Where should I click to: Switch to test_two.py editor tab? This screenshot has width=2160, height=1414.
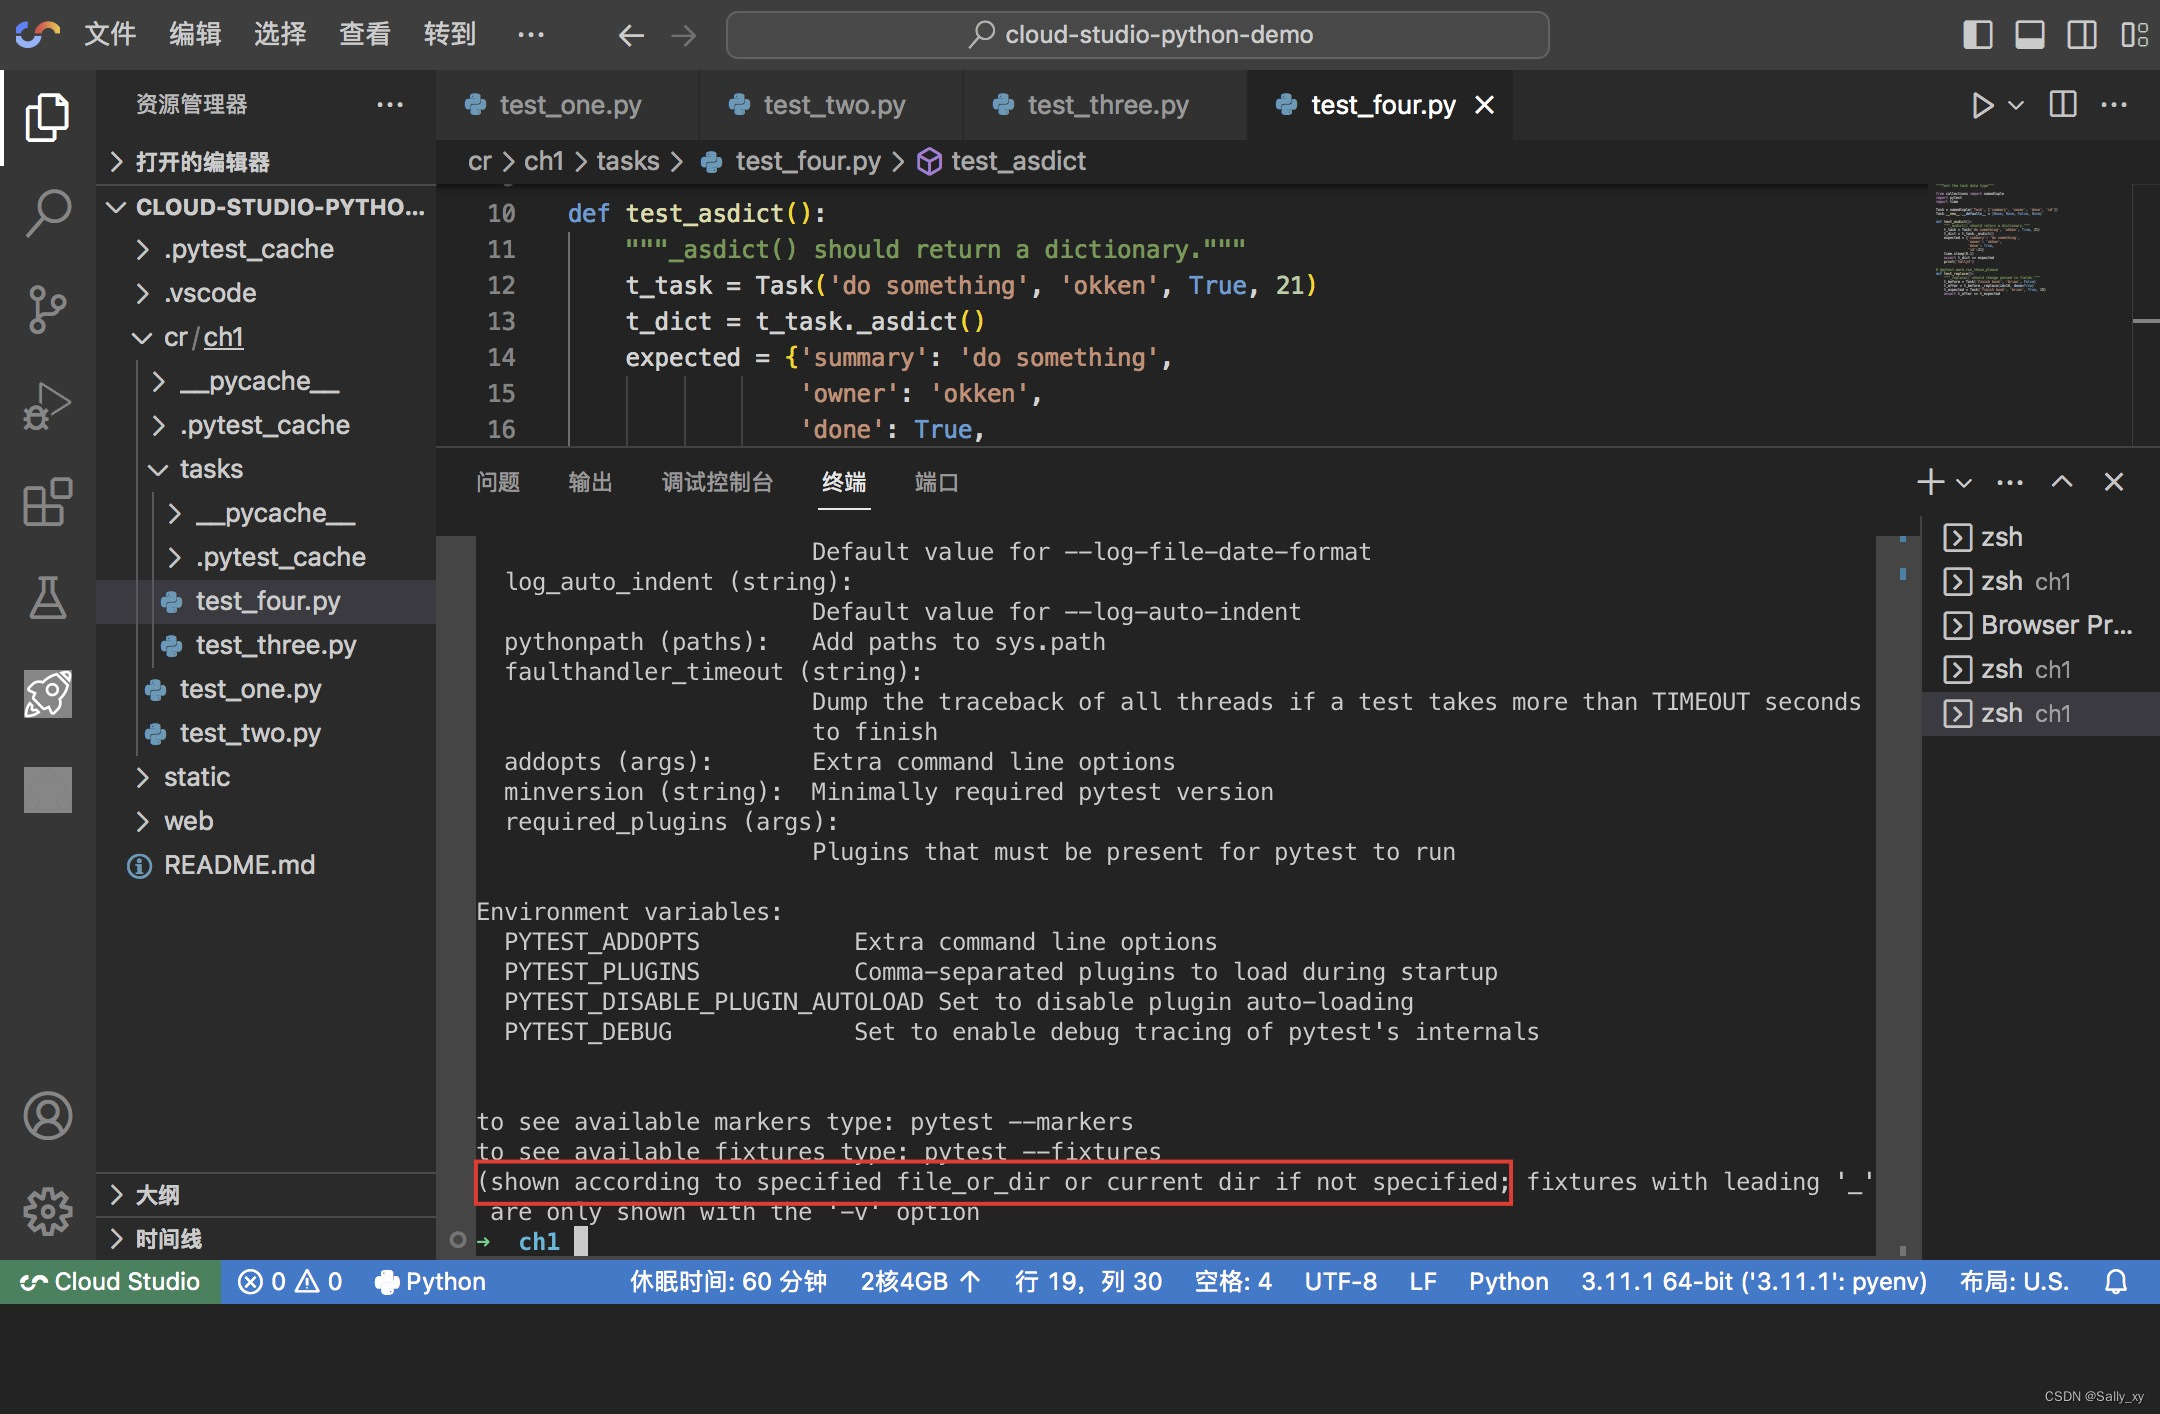[x=831, y=104]
